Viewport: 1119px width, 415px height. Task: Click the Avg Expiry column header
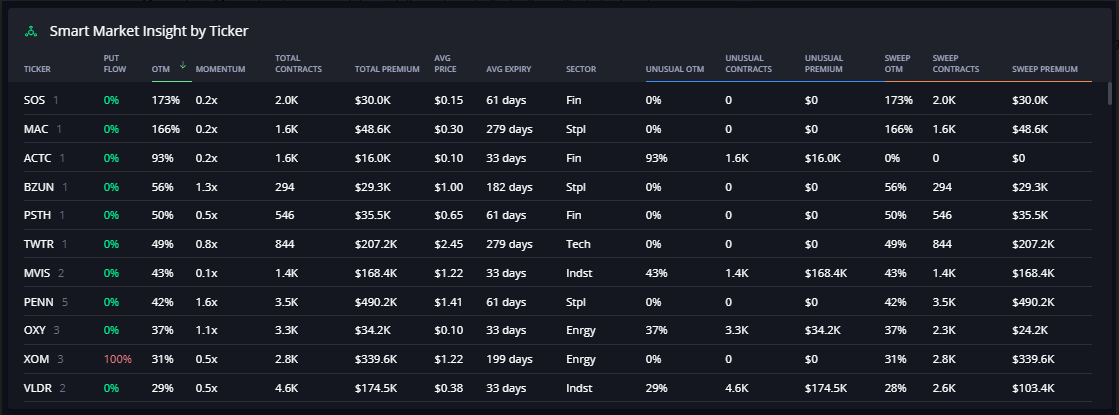point(508,69)
